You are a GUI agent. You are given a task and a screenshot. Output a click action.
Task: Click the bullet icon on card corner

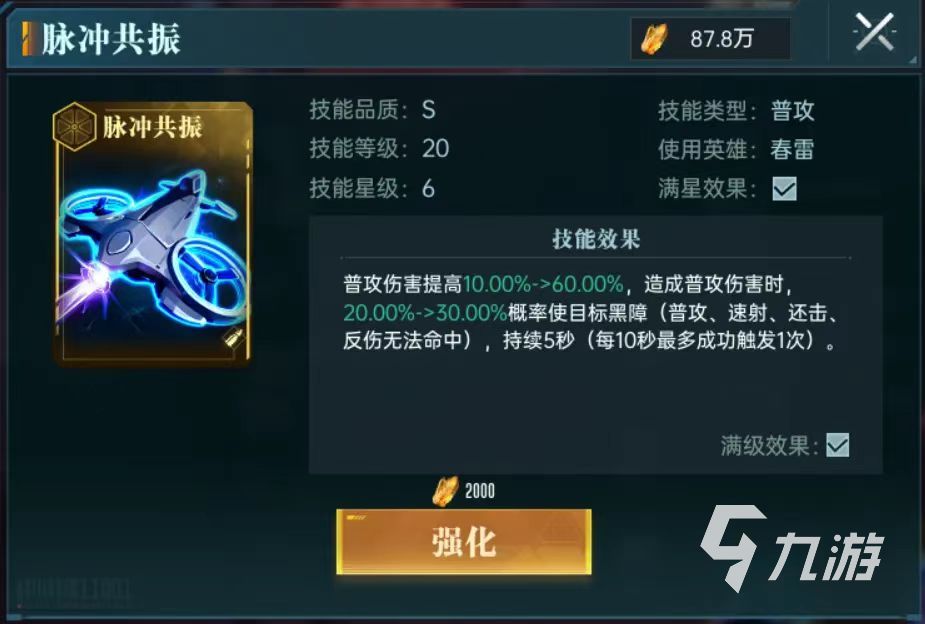(233, 339)
